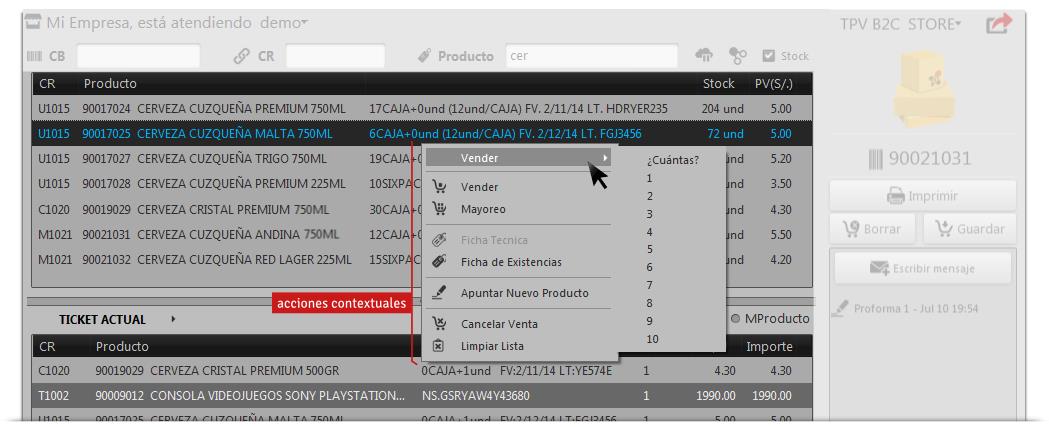The height and width of the screenshot is (427, 1049).
Task: Choose Apuntar Nuevo Producto
Action: point(524,292)
